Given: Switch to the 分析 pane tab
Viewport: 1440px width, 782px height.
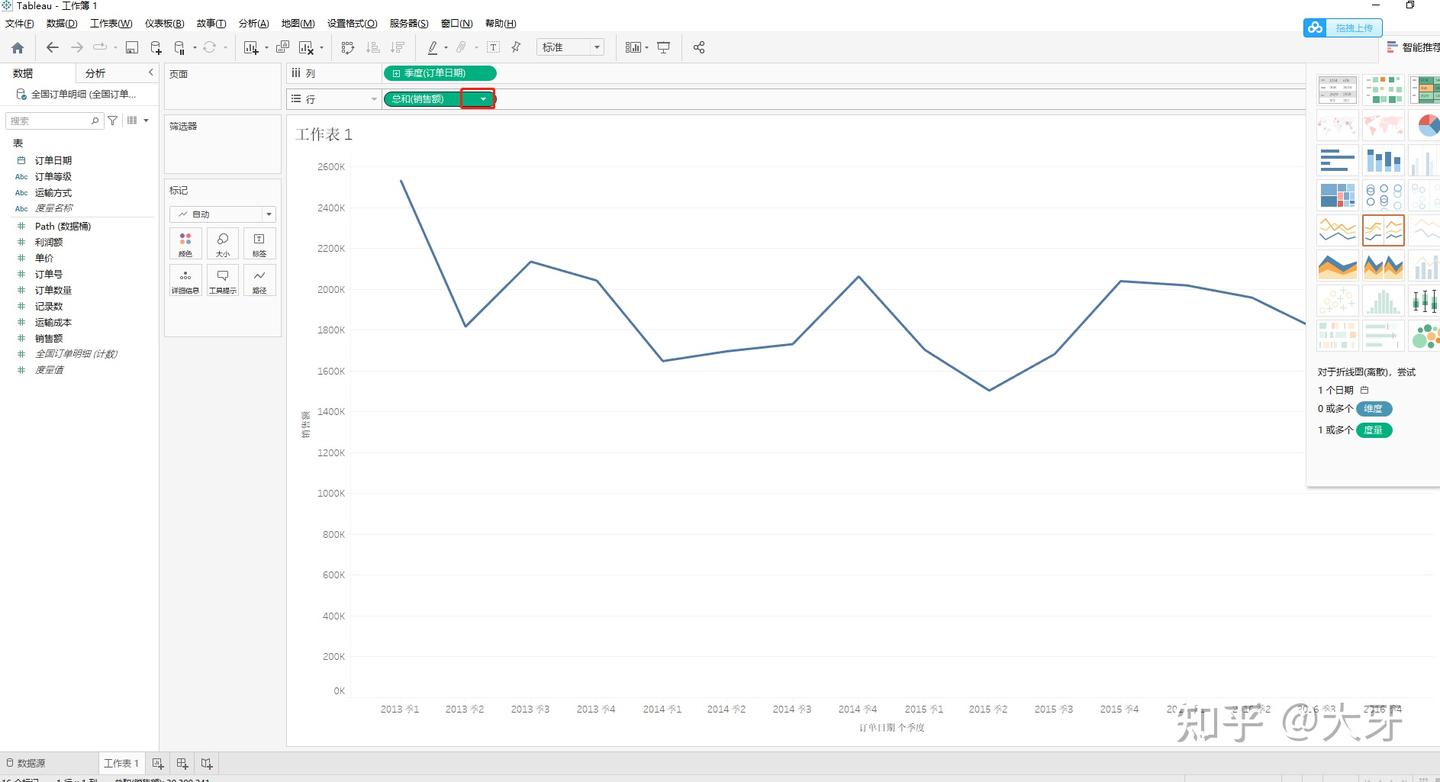Looking at the screenshot, I should [x=95, y=73].
